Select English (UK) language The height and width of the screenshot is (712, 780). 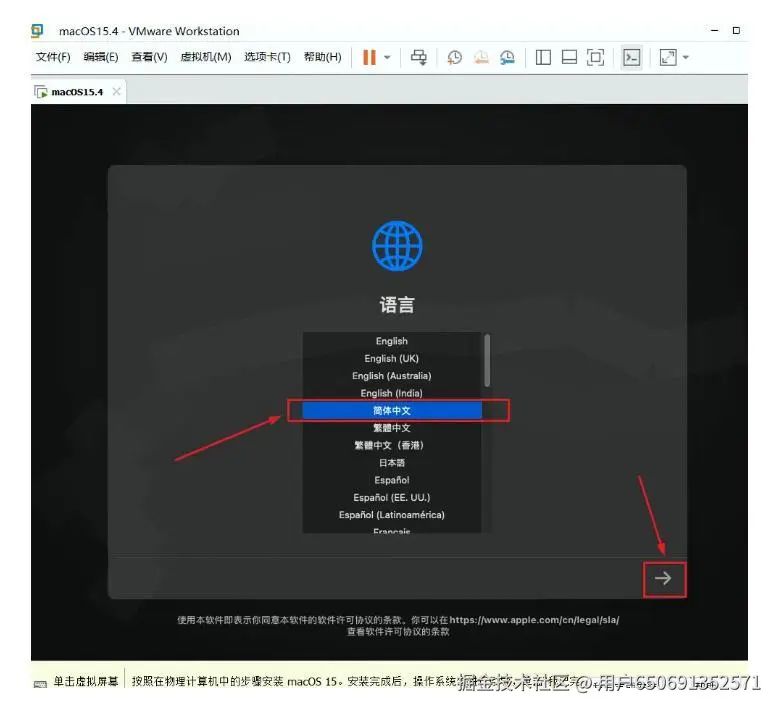pyautogui.click(x=391, y=359)
